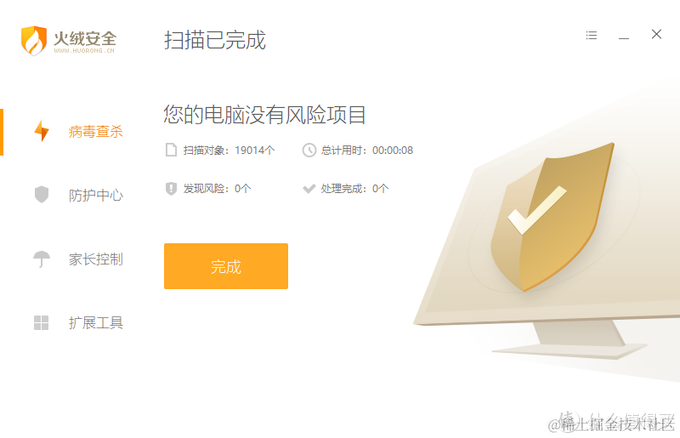The width and height of the screenshot is (680, 438).
Task: Select the lightning bolt virus scan icon
Action: tap(42, 131)
